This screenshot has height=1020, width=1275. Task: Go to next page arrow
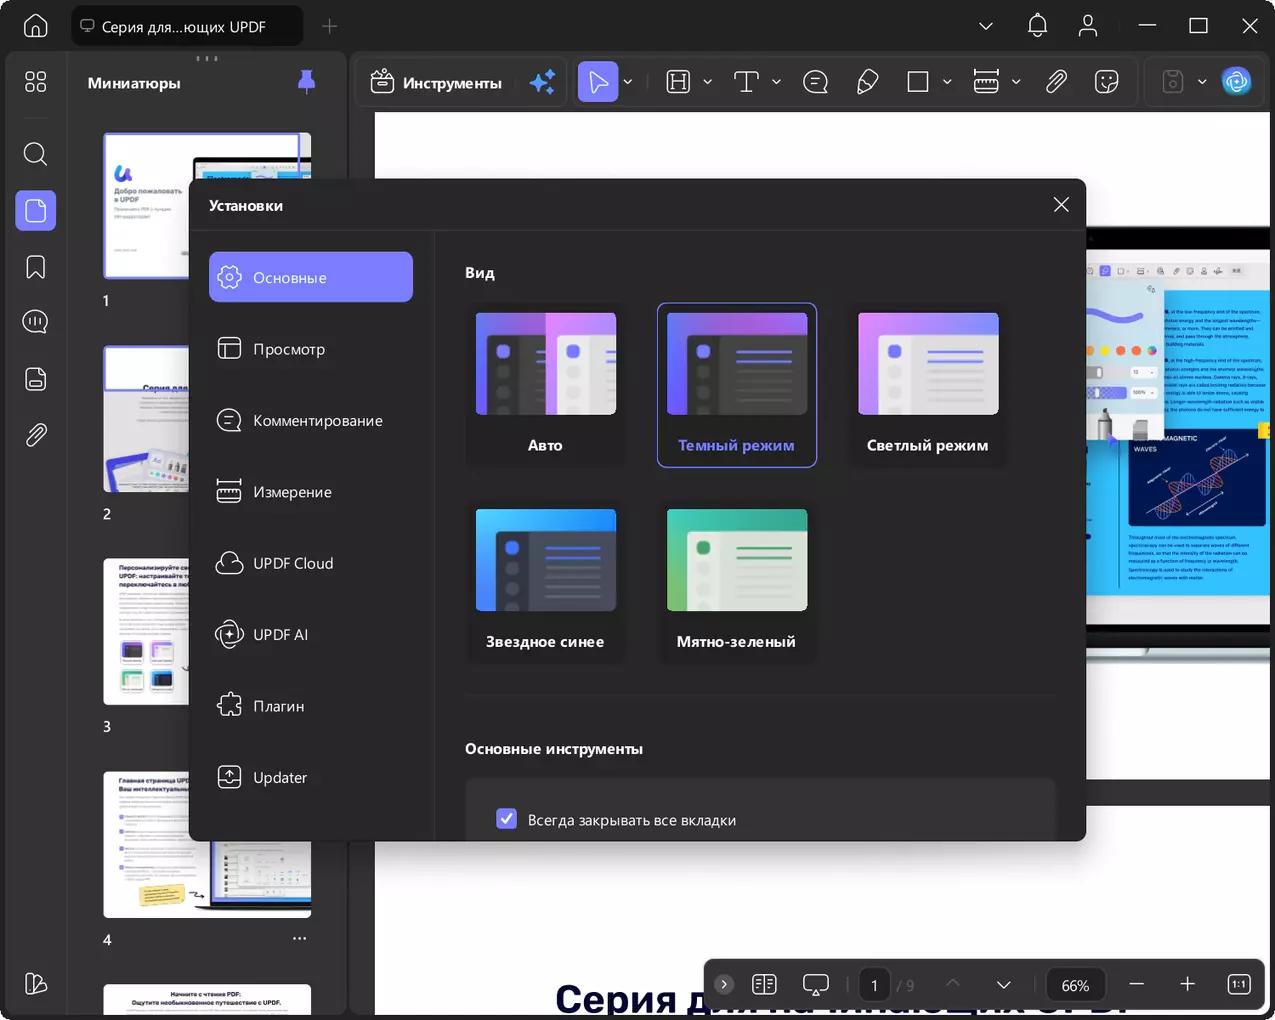coord(1004,985)
